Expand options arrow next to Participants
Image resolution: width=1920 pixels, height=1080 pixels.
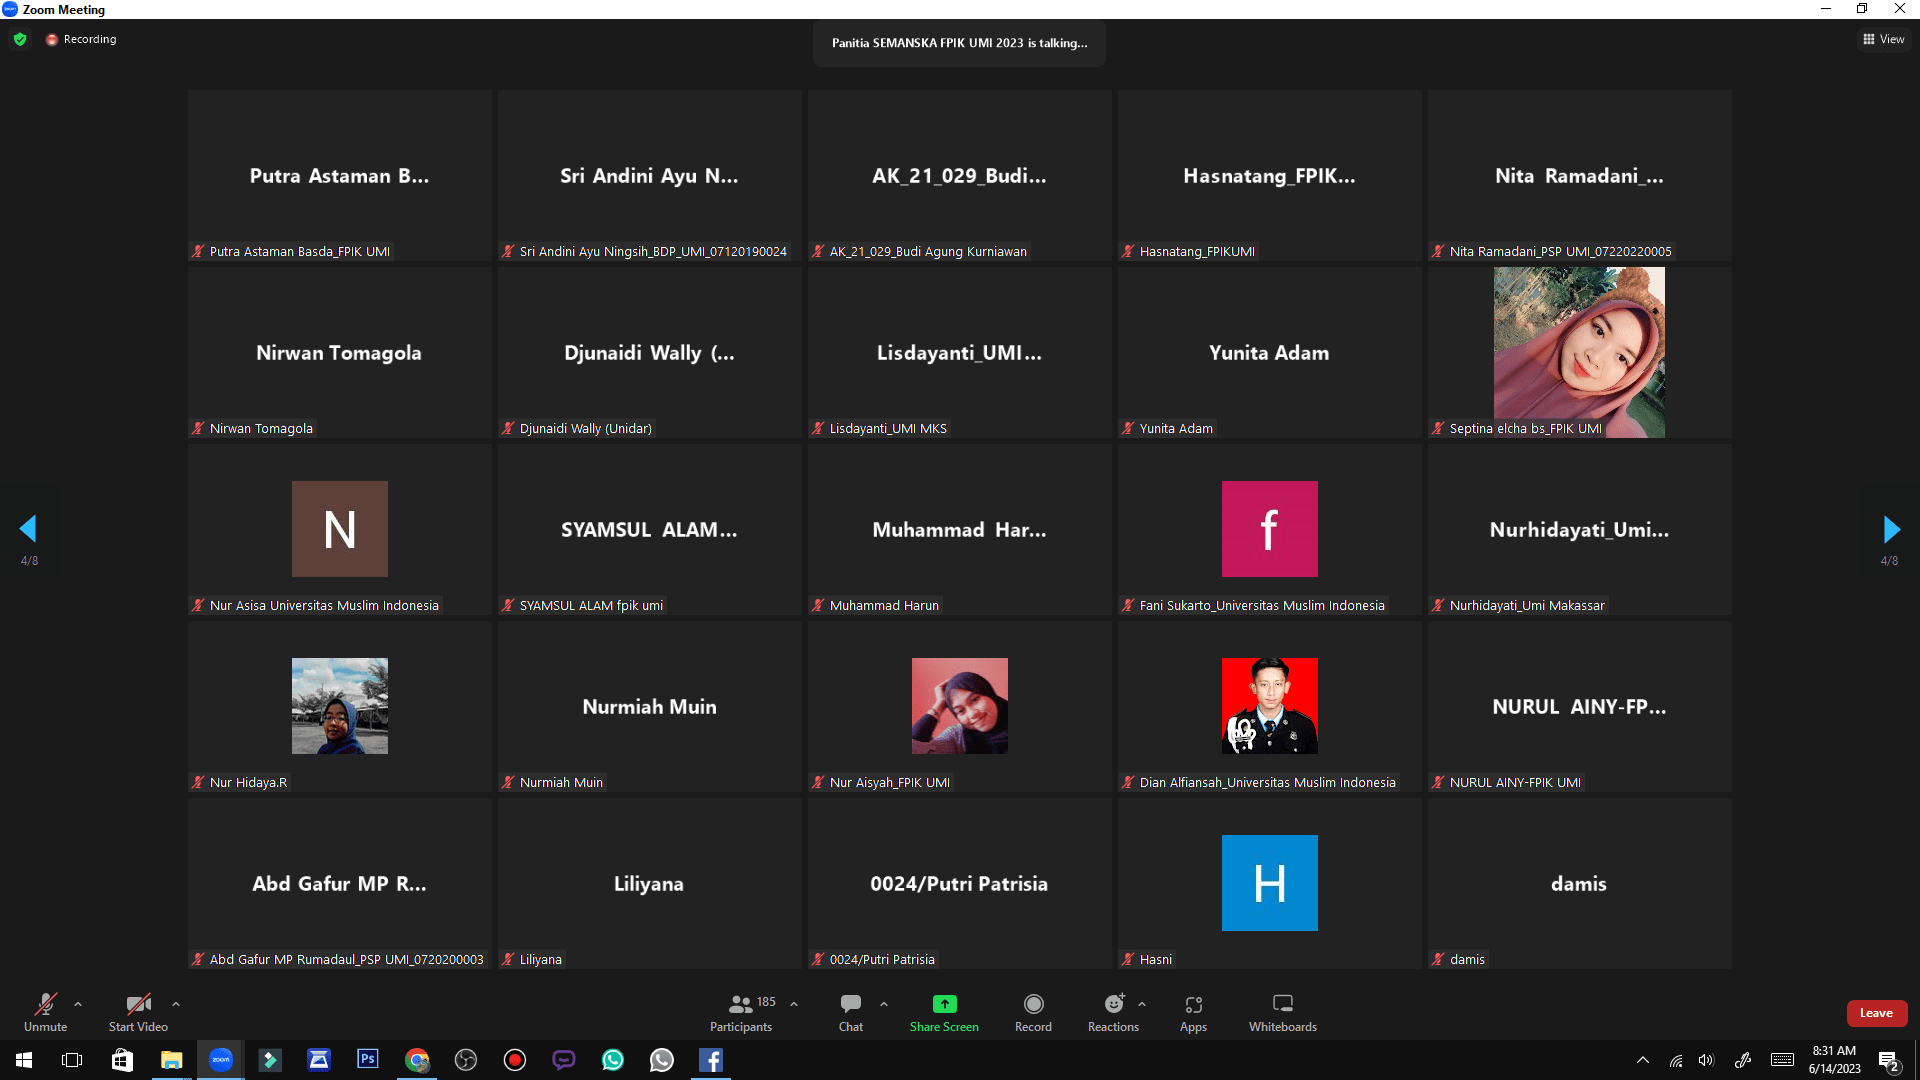point(794,1003)
